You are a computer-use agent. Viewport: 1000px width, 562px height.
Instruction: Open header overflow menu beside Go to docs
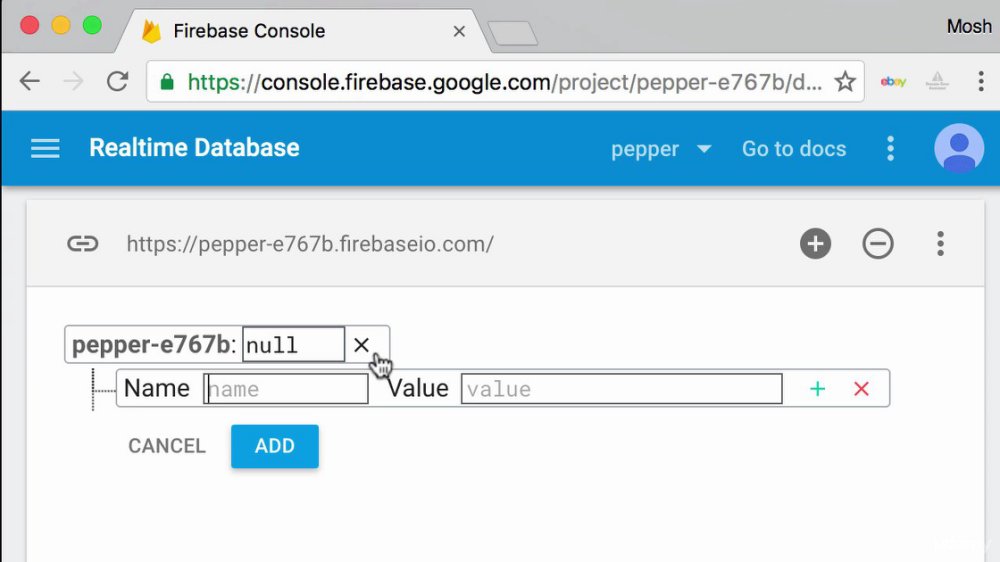click(890, 149)
